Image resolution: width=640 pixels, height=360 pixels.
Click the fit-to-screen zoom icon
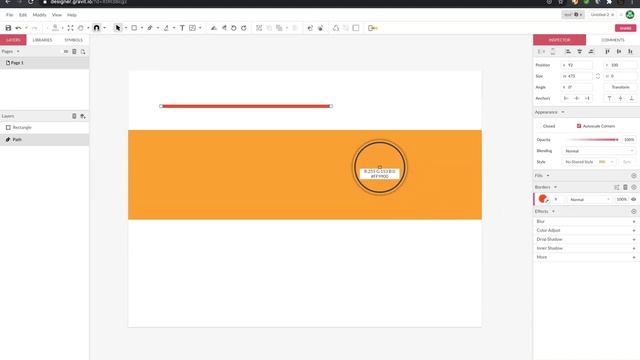[71, 28]
